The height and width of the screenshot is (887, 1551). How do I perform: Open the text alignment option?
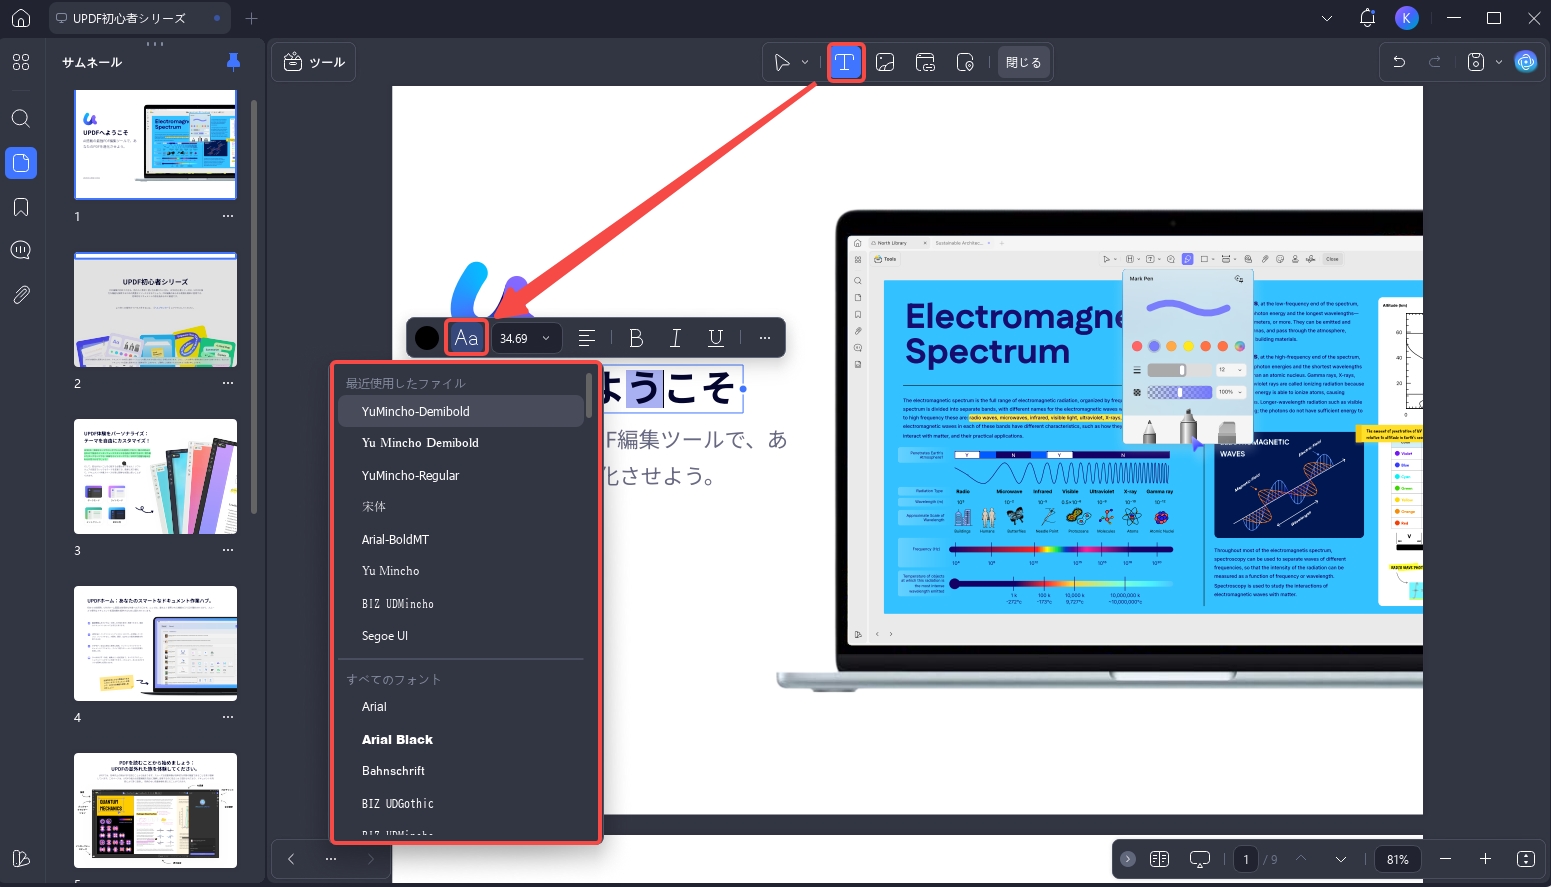point(587,338)
